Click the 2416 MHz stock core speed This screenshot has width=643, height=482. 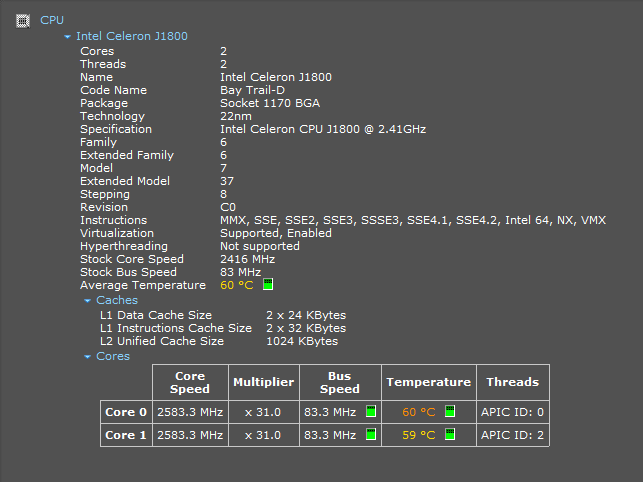[x=248, y=259]
